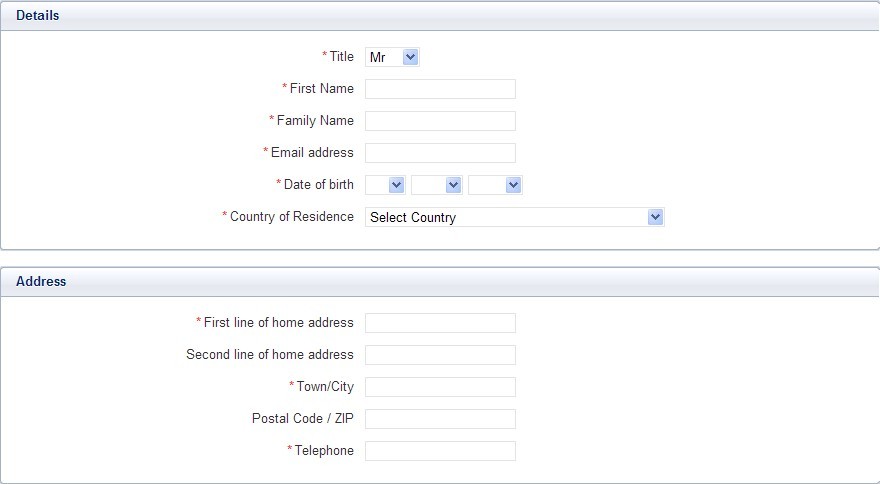Click the Postal Code / ZIP field
This screenshot has height=484, width=880.
tap(440, 419)
